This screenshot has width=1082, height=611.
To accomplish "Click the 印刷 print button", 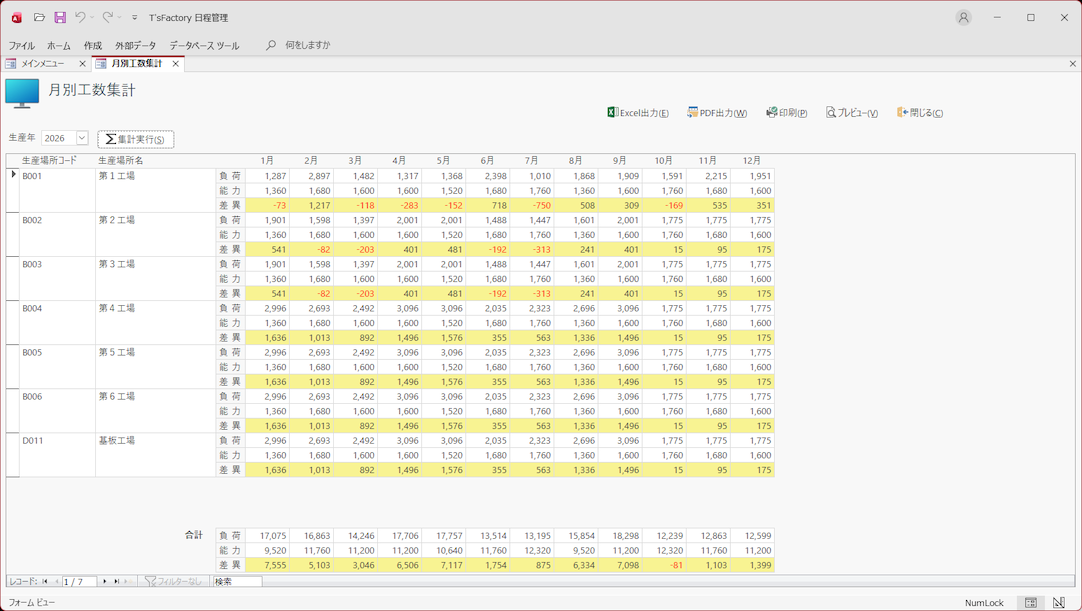I will [787, 113].
